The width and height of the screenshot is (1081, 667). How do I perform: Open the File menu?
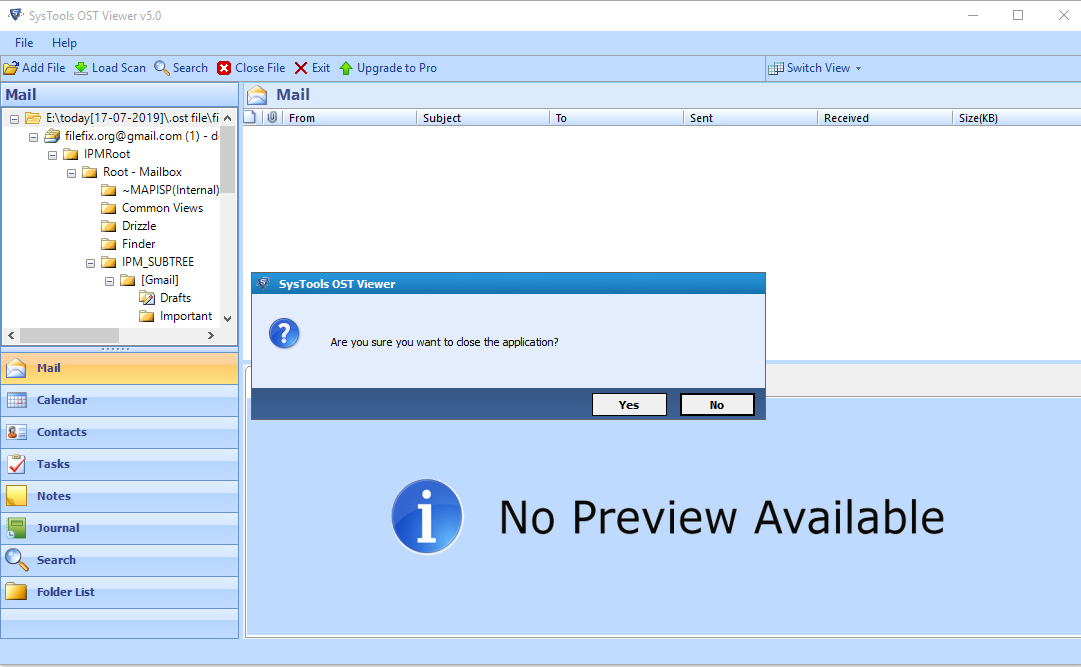tap(24, 43)
